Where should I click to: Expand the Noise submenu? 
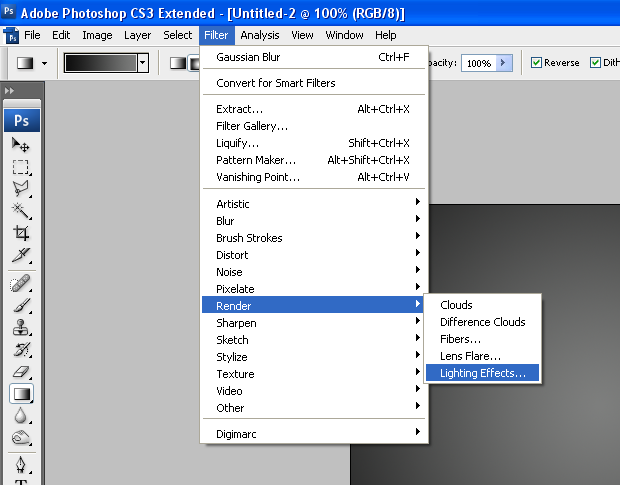pos(313,272)
